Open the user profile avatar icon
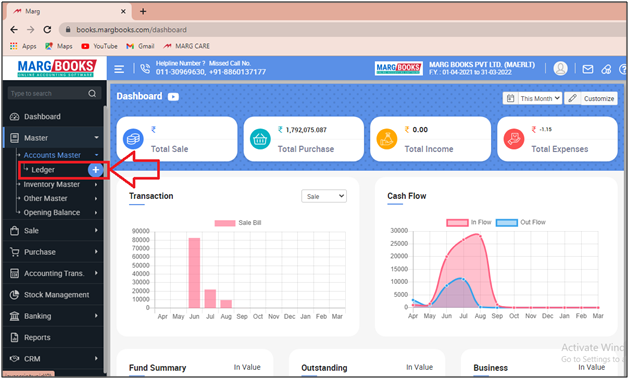The image size is (630, 379). [560, 68]
